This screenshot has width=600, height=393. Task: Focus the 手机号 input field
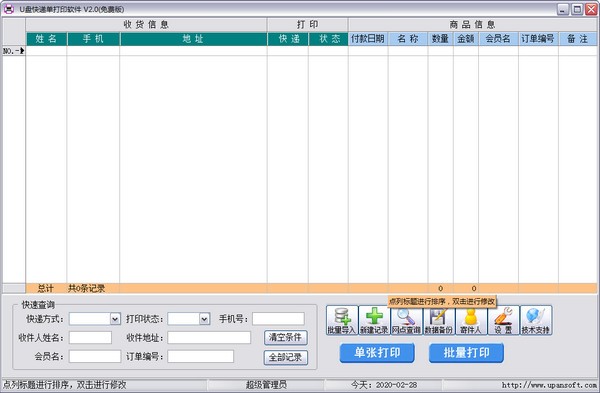278,319
